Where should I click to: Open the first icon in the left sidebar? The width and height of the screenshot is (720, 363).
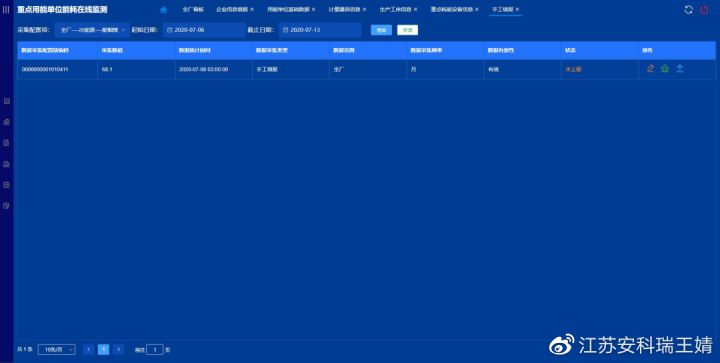click(6, 101)
